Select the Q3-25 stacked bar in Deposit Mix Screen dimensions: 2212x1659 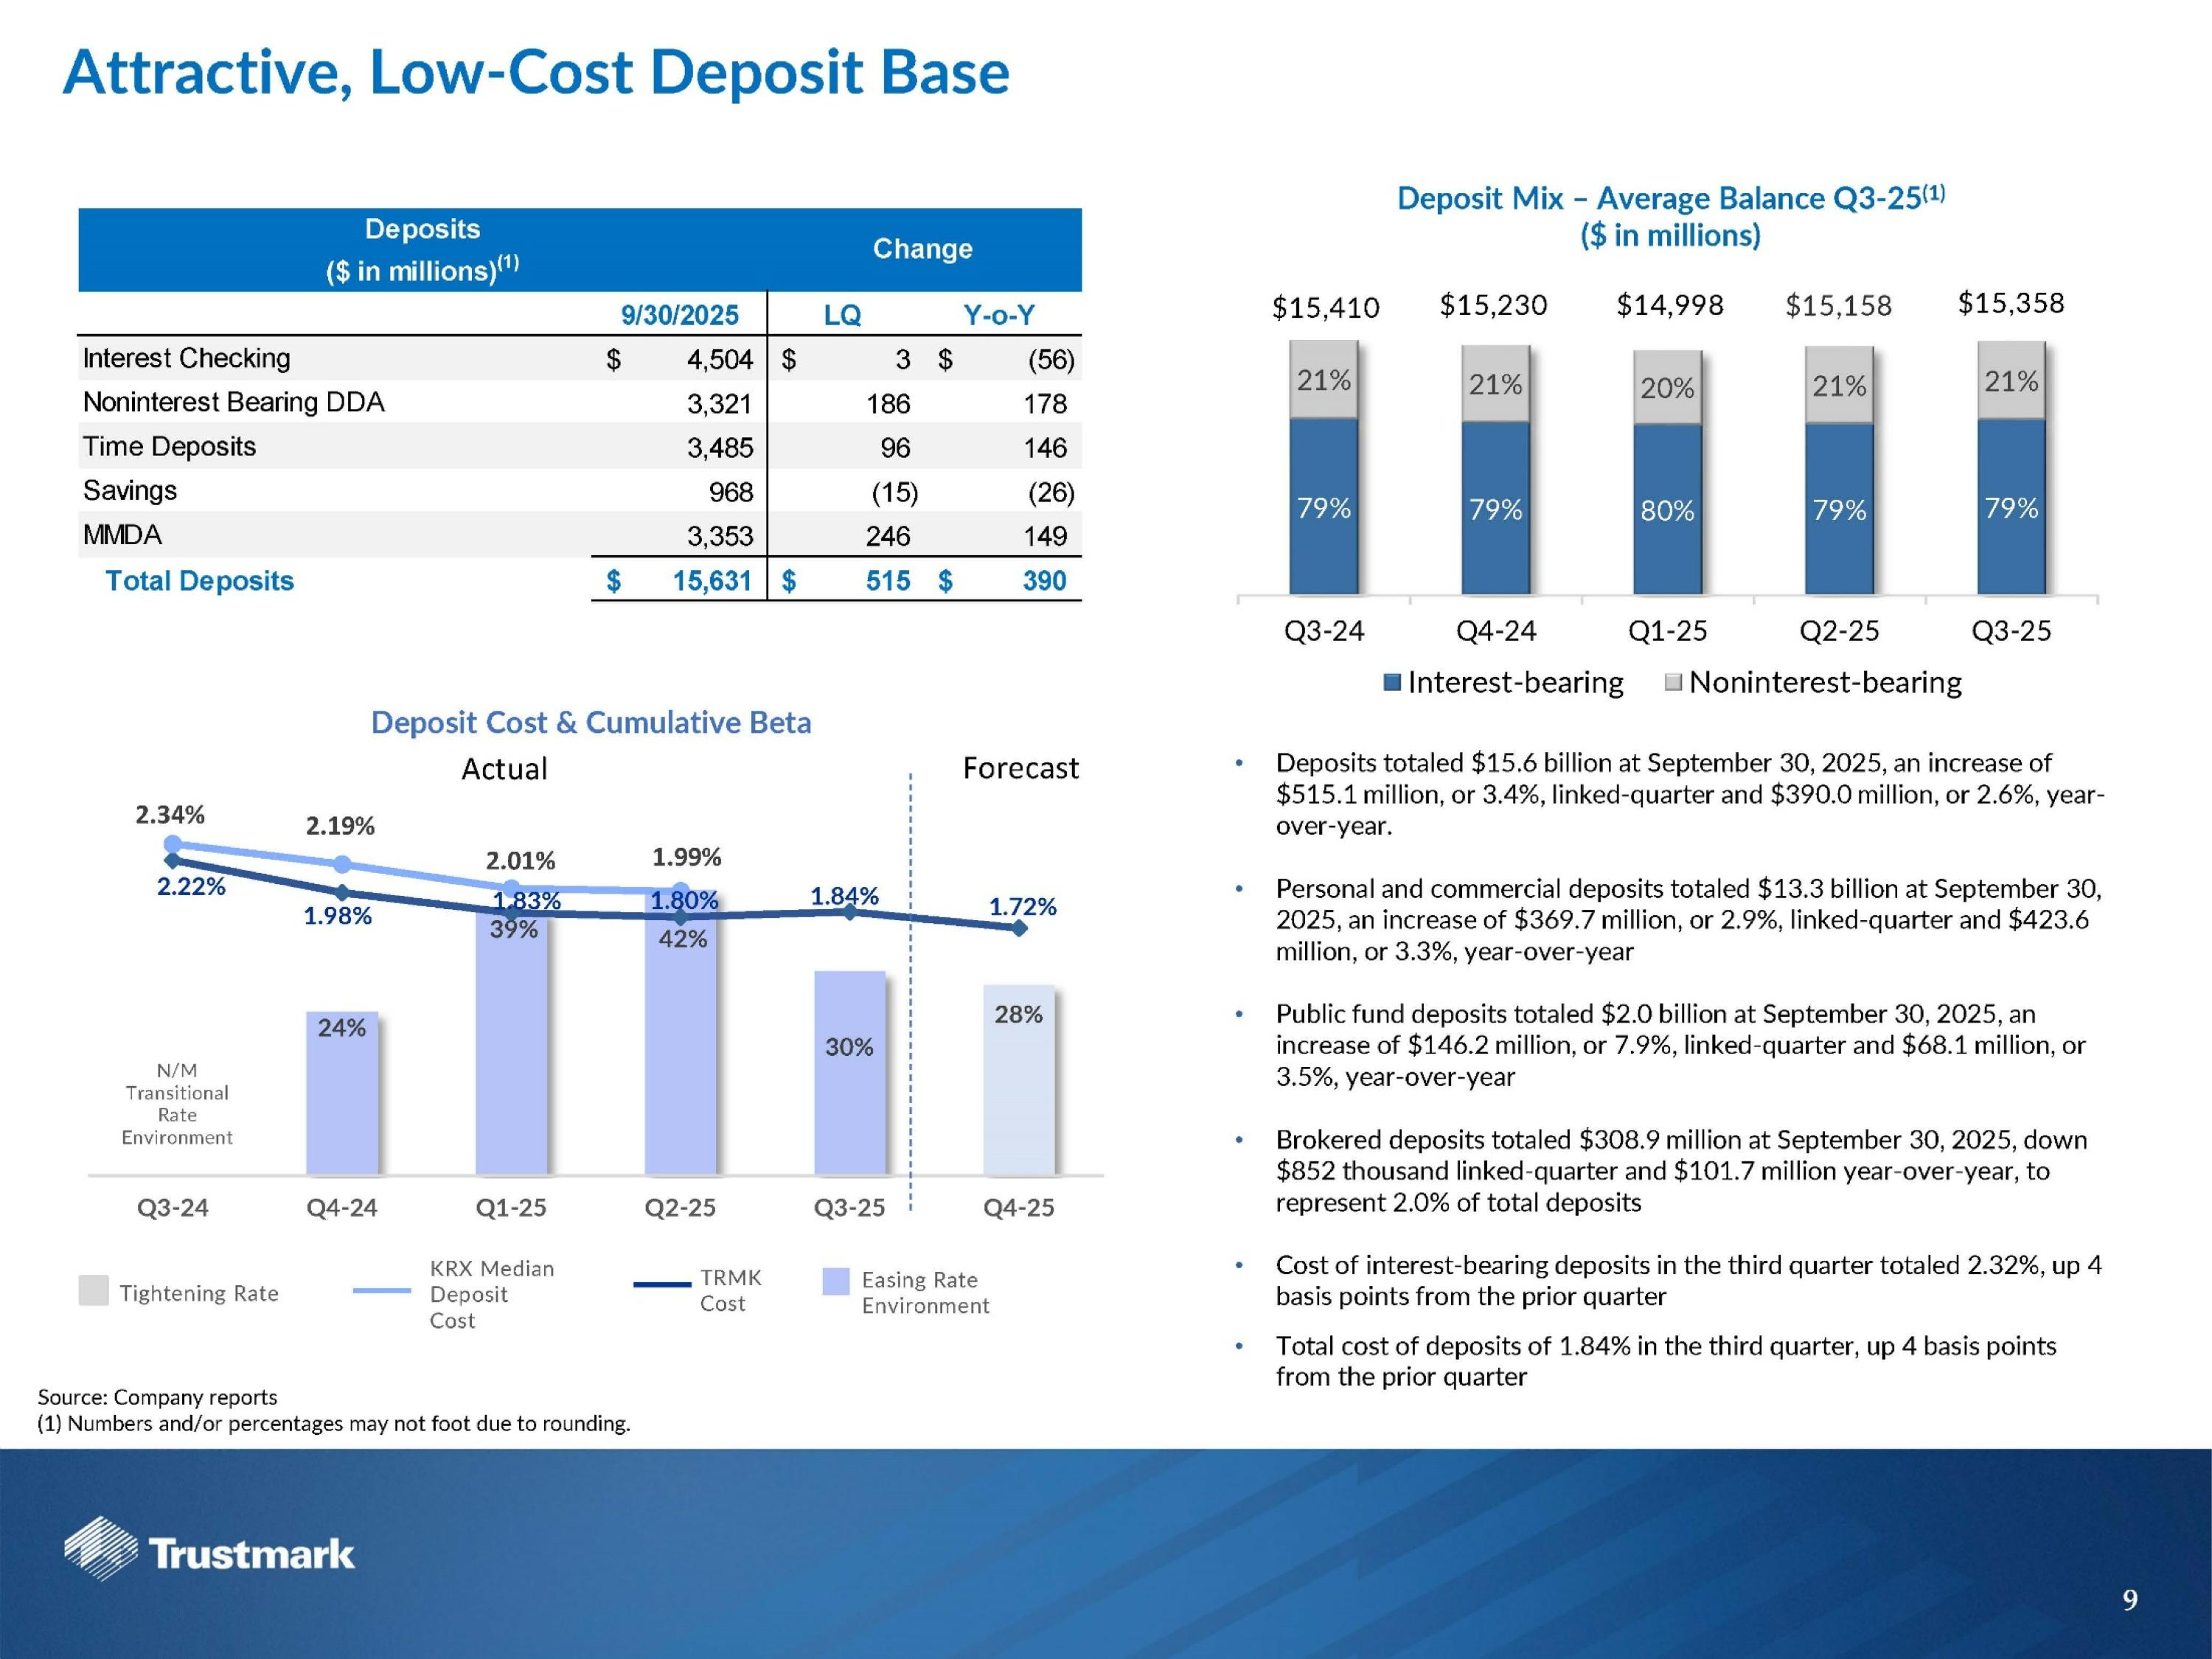pos(2011,468)
